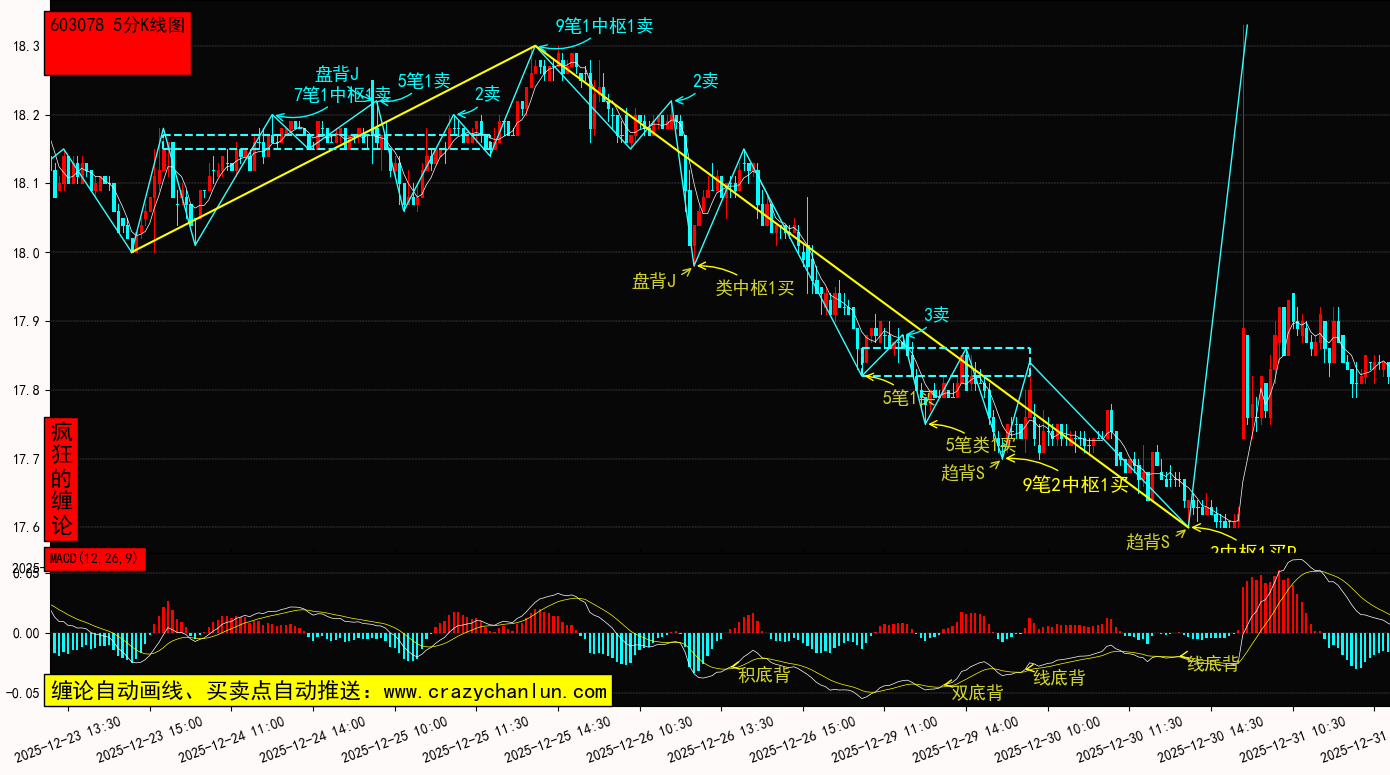Click the yellow 5笔1买 buy marker

coord(907,398)
